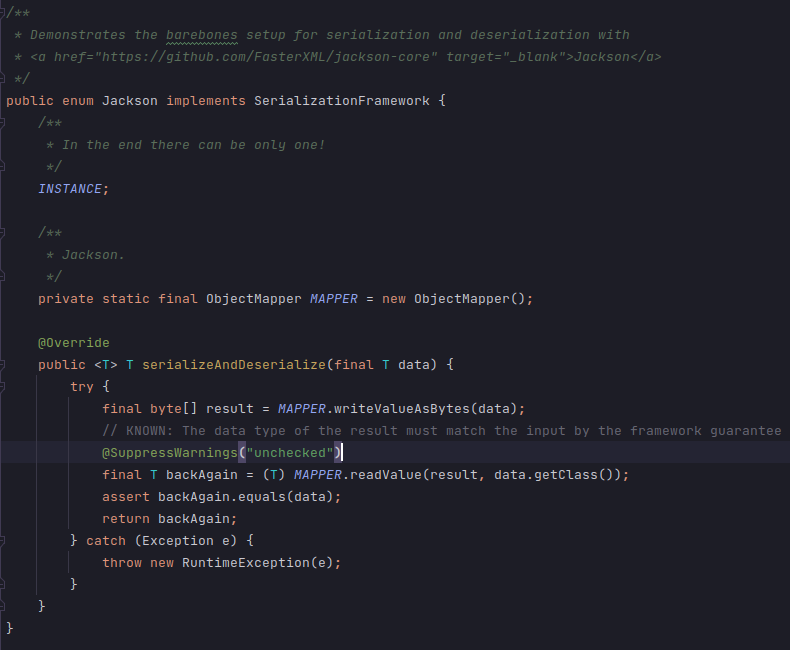Click the underlined word "barebones" in the Javadoc

pyautogui.click(x=202, y=35)
